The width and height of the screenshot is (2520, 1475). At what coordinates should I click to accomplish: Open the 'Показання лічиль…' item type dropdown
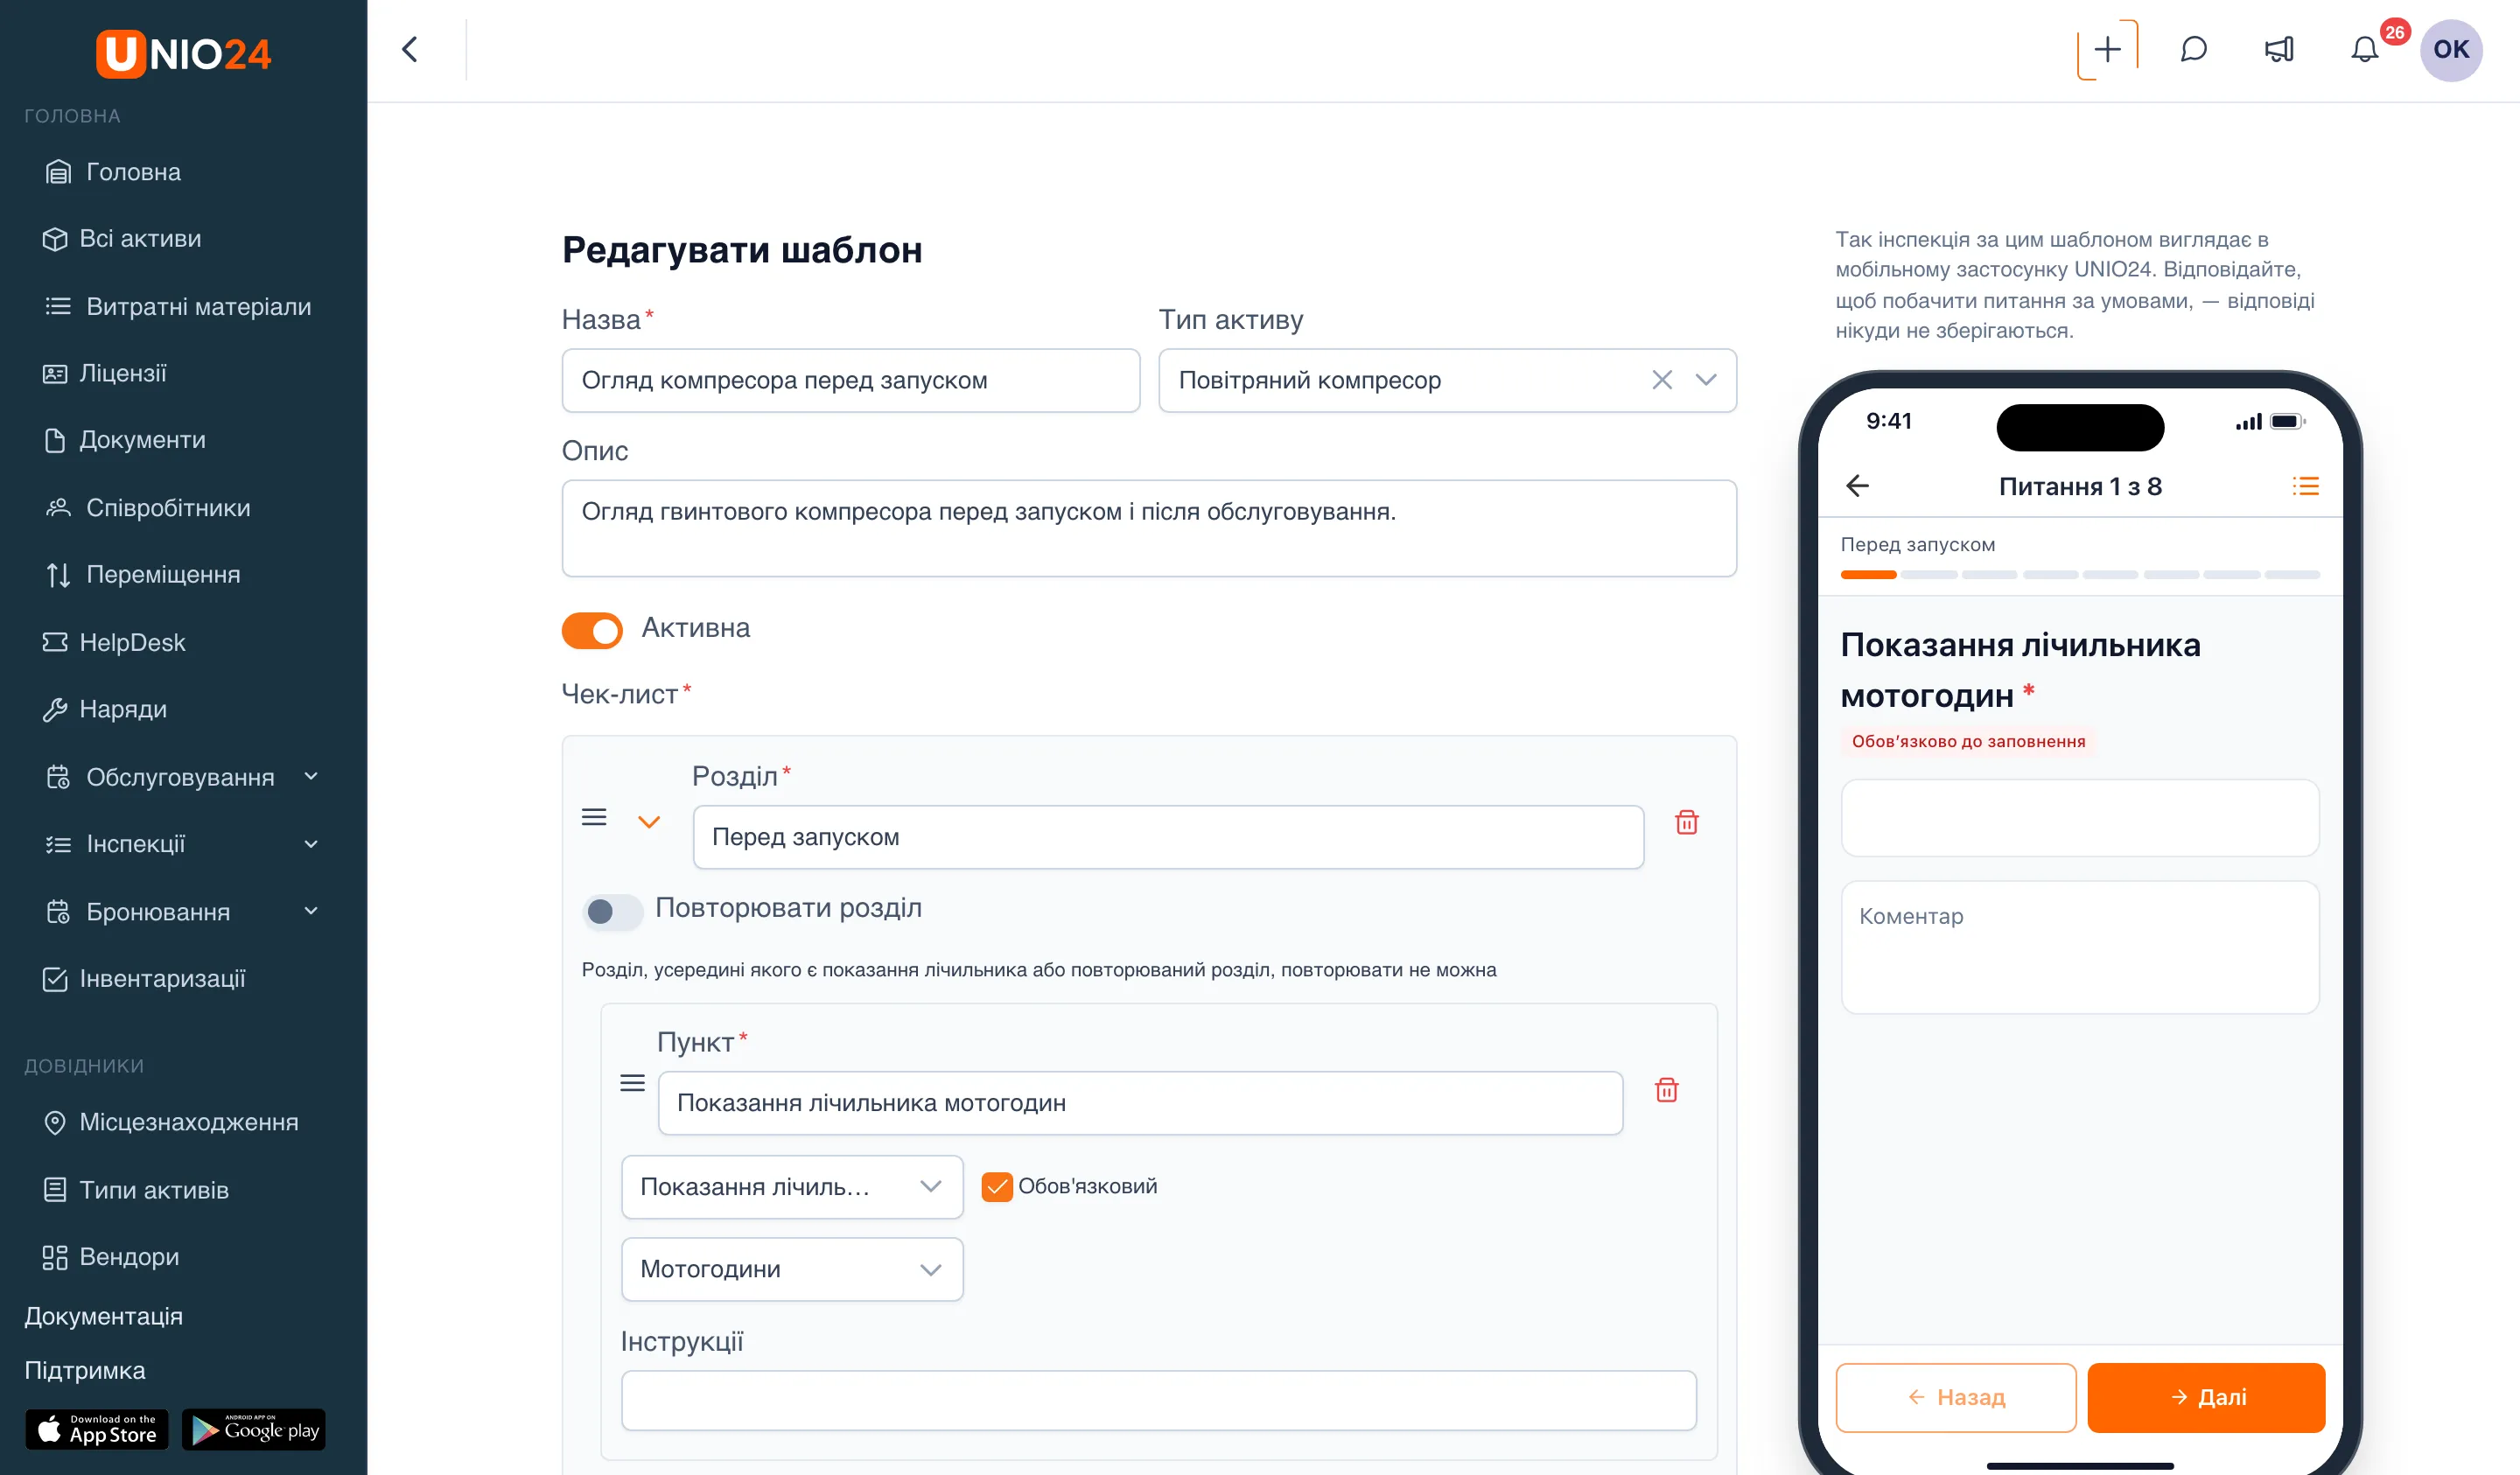(792, 1187)
